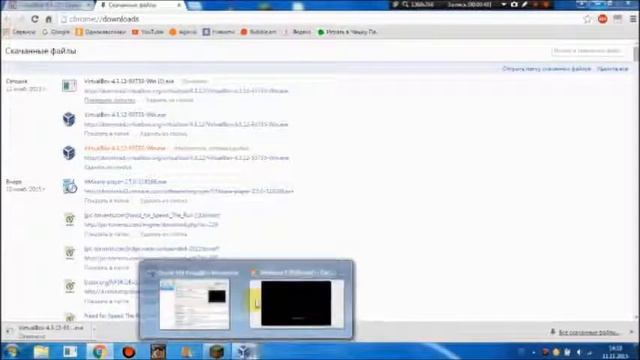Click the Удалить все link
The image size is (640, 360).
coord(612,69)
